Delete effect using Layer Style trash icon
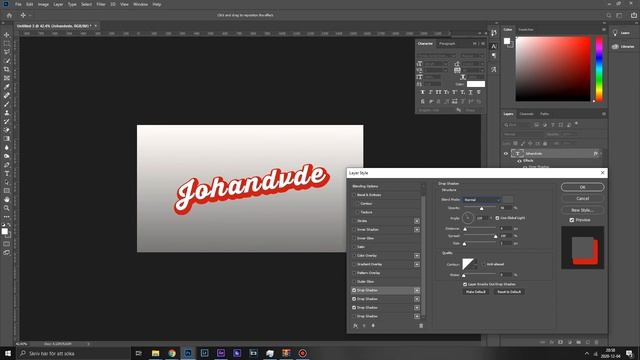 point(421,326)
